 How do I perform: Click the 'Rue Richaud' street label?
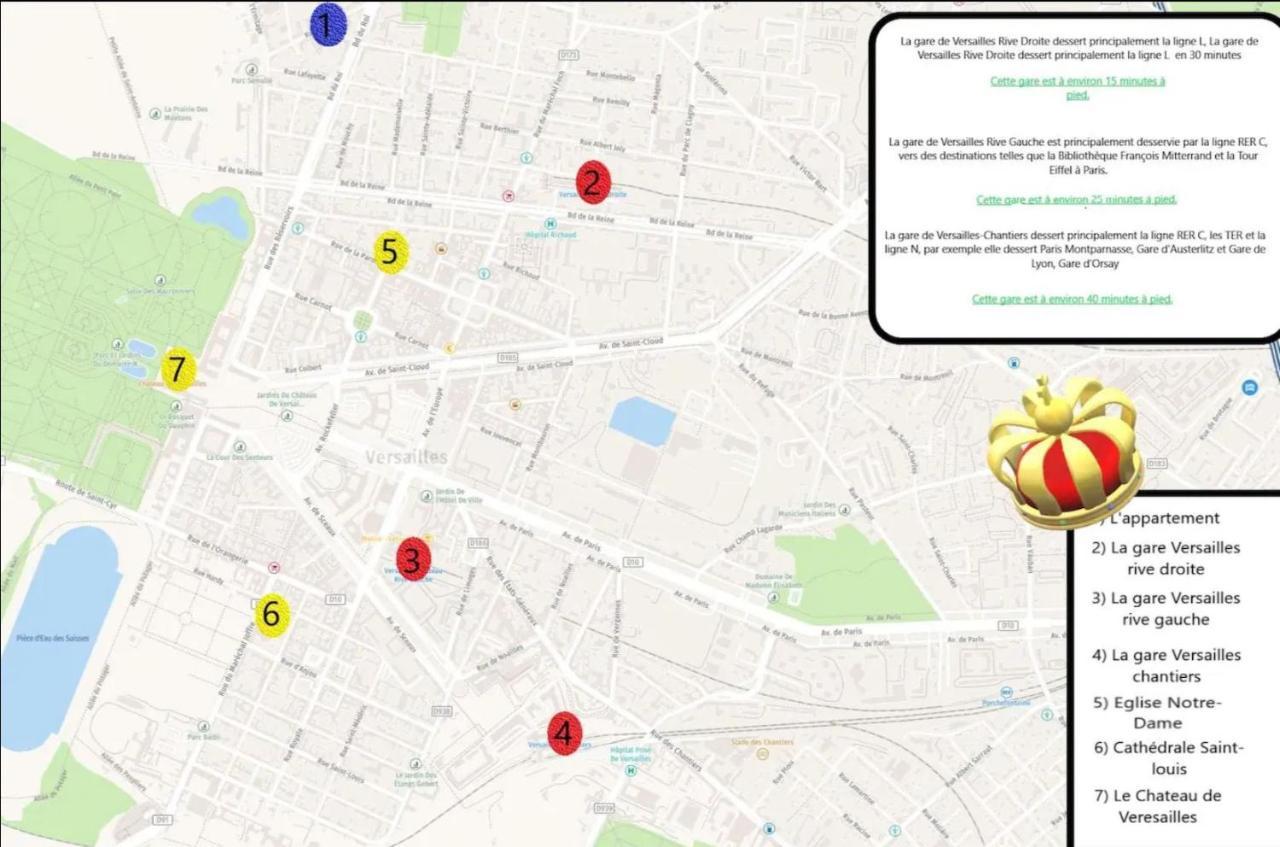point(521,271)
